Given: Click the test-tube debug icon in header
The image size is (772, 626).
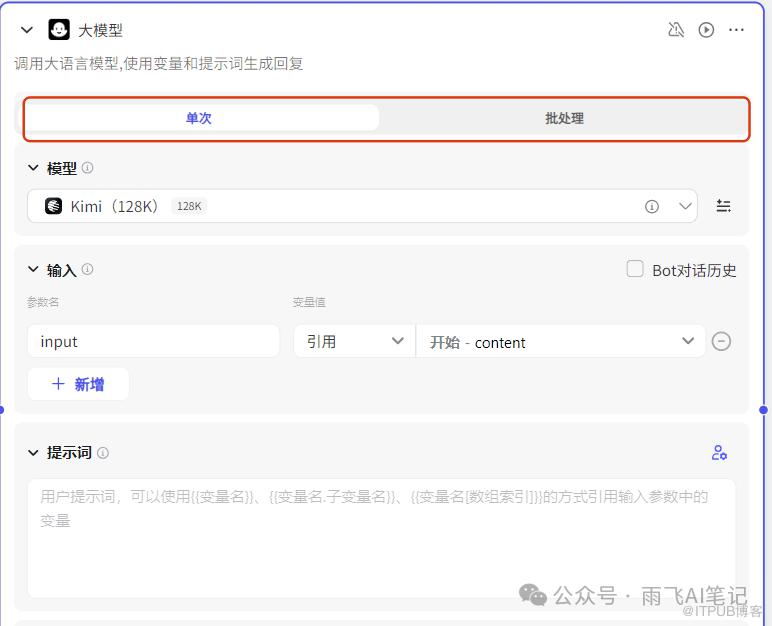Looking at the screenshot, I should tap(676, 30).
